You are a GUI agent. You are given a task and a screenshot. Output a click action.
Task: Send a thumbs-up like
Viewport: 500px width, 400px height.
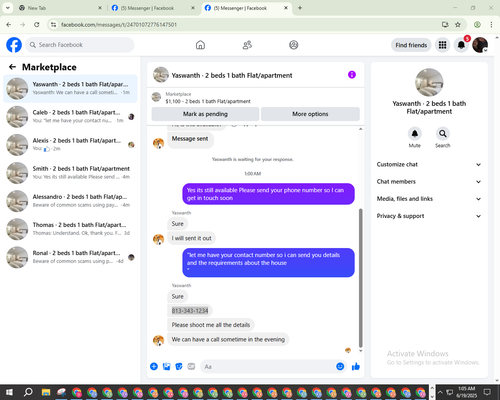coord(356,366)
